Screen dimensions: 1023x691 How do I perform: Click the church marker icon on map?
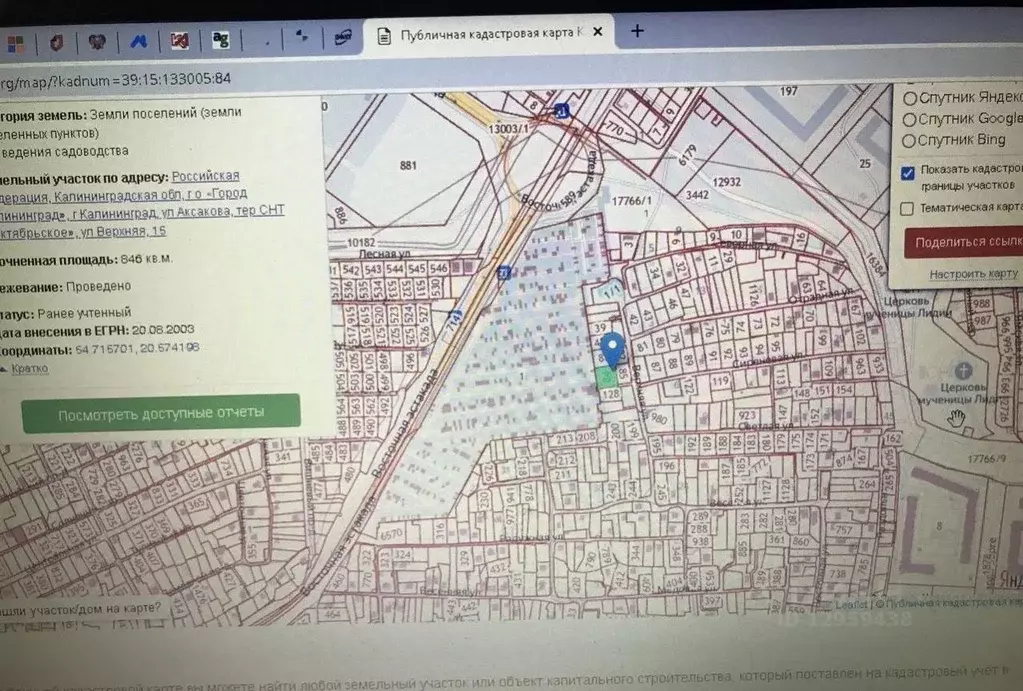click(964, 370)
